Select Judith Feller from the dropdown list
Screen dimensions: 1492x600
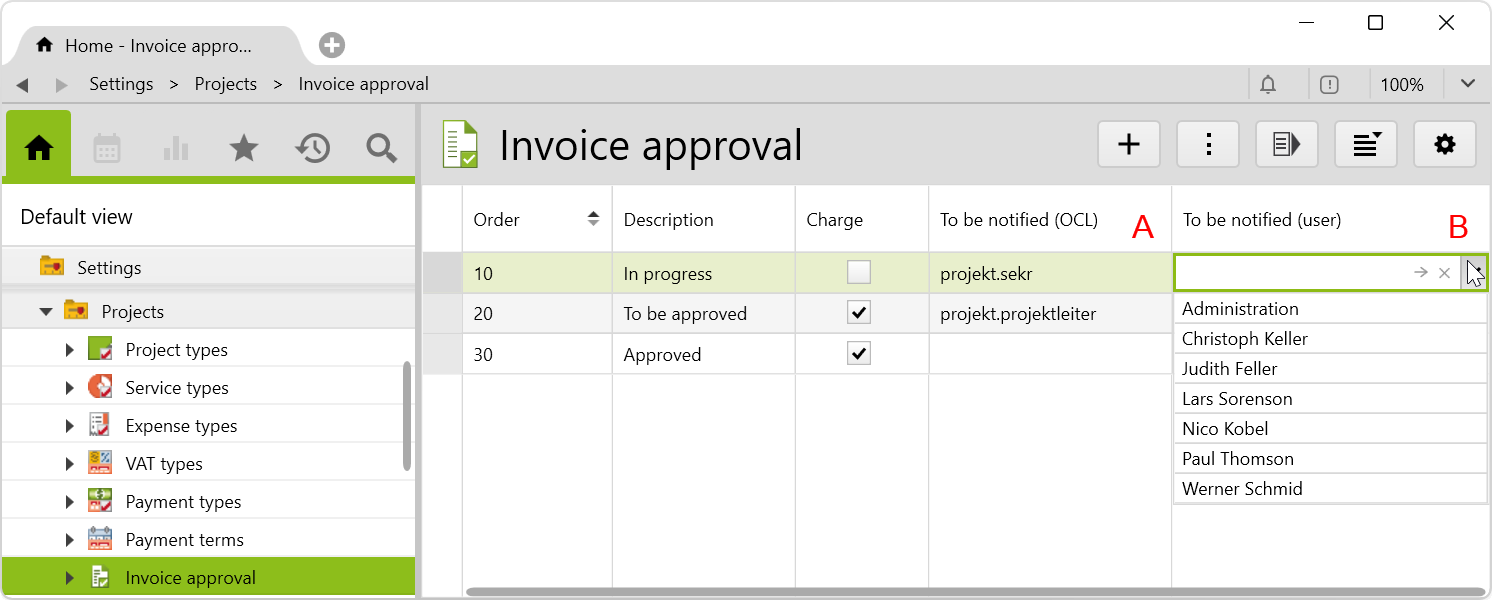point(1229,369)
